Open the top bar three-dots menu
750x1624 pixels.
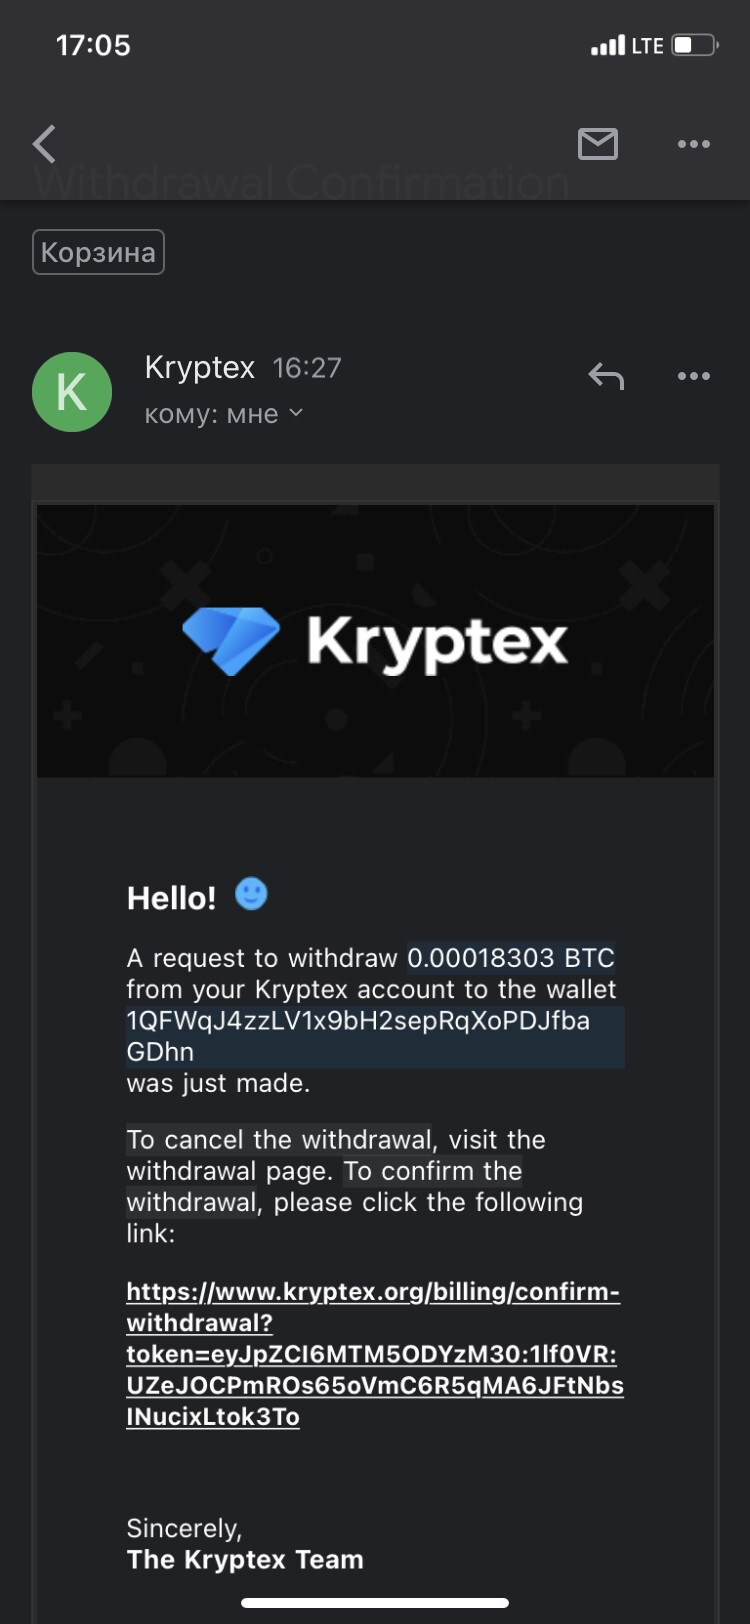(x=693, y=144)
